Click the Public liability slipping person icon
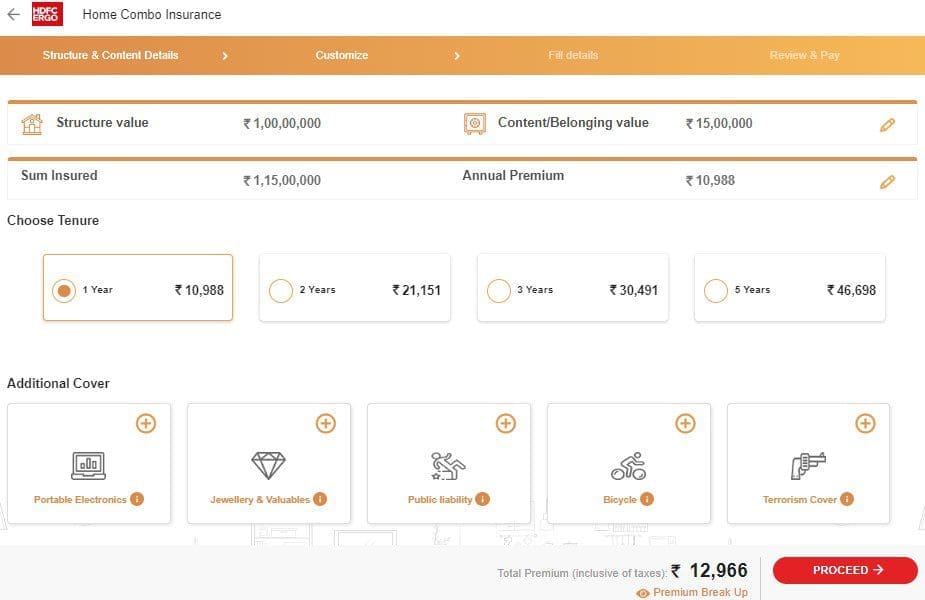This screenshot has height=600, width=925. click(448, 465)
